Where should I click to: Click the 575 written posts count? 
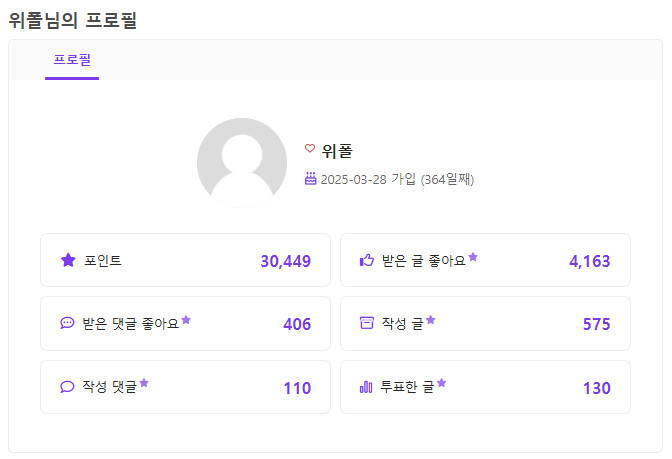click(x=596, y=324)
